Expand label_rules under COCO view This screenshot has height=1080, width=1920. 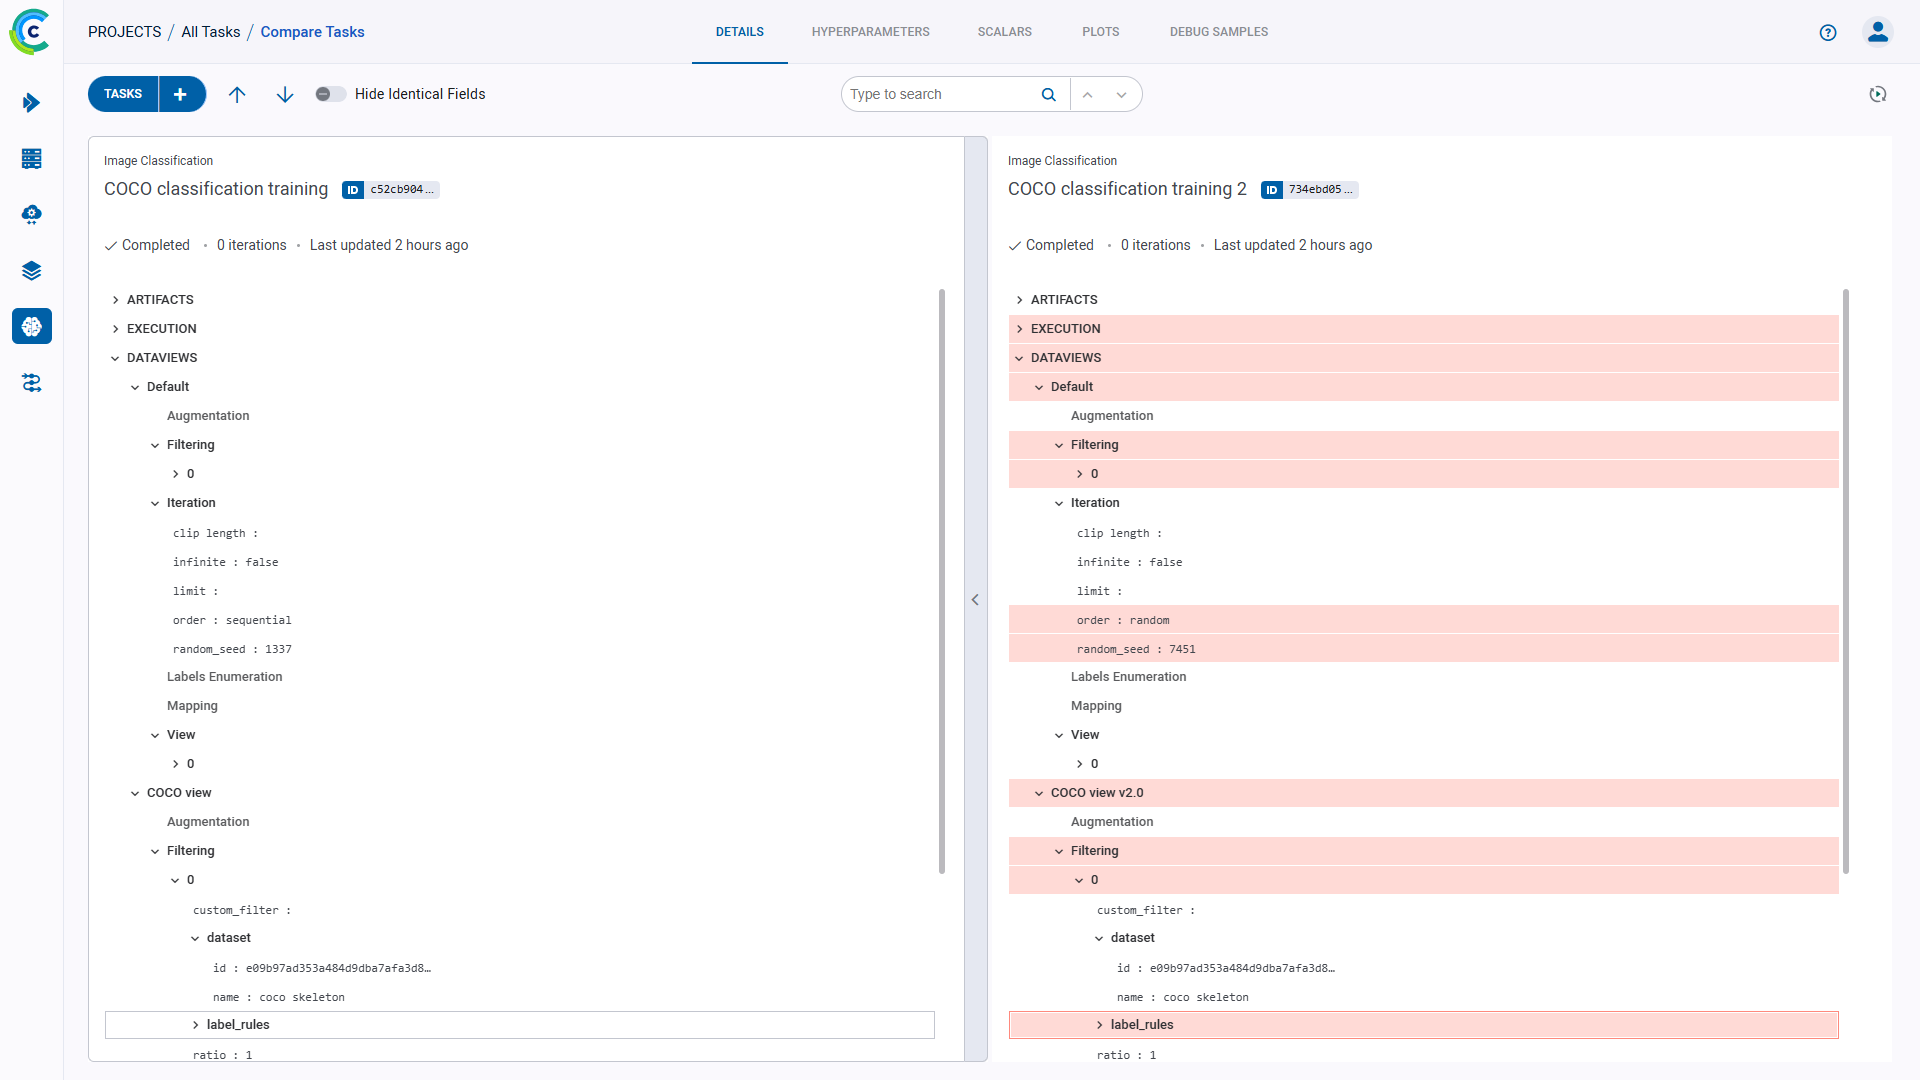pyautogui.click(x=196, y=1024)
